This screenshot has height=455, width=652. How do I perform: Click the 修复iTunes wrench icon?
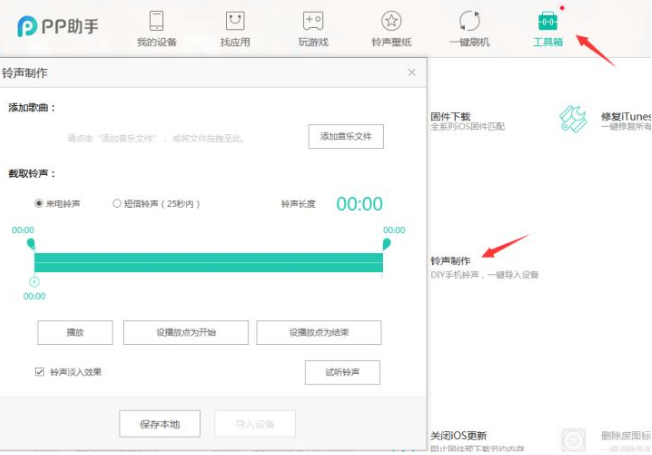[x=572, y=119]
